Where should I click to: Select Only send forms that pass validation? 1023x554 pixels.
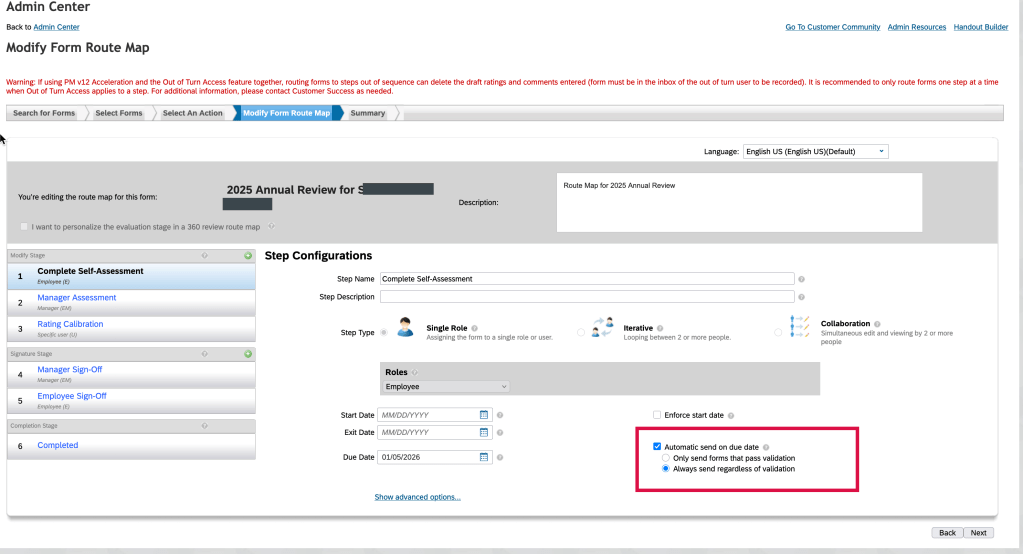click(666, 458)
